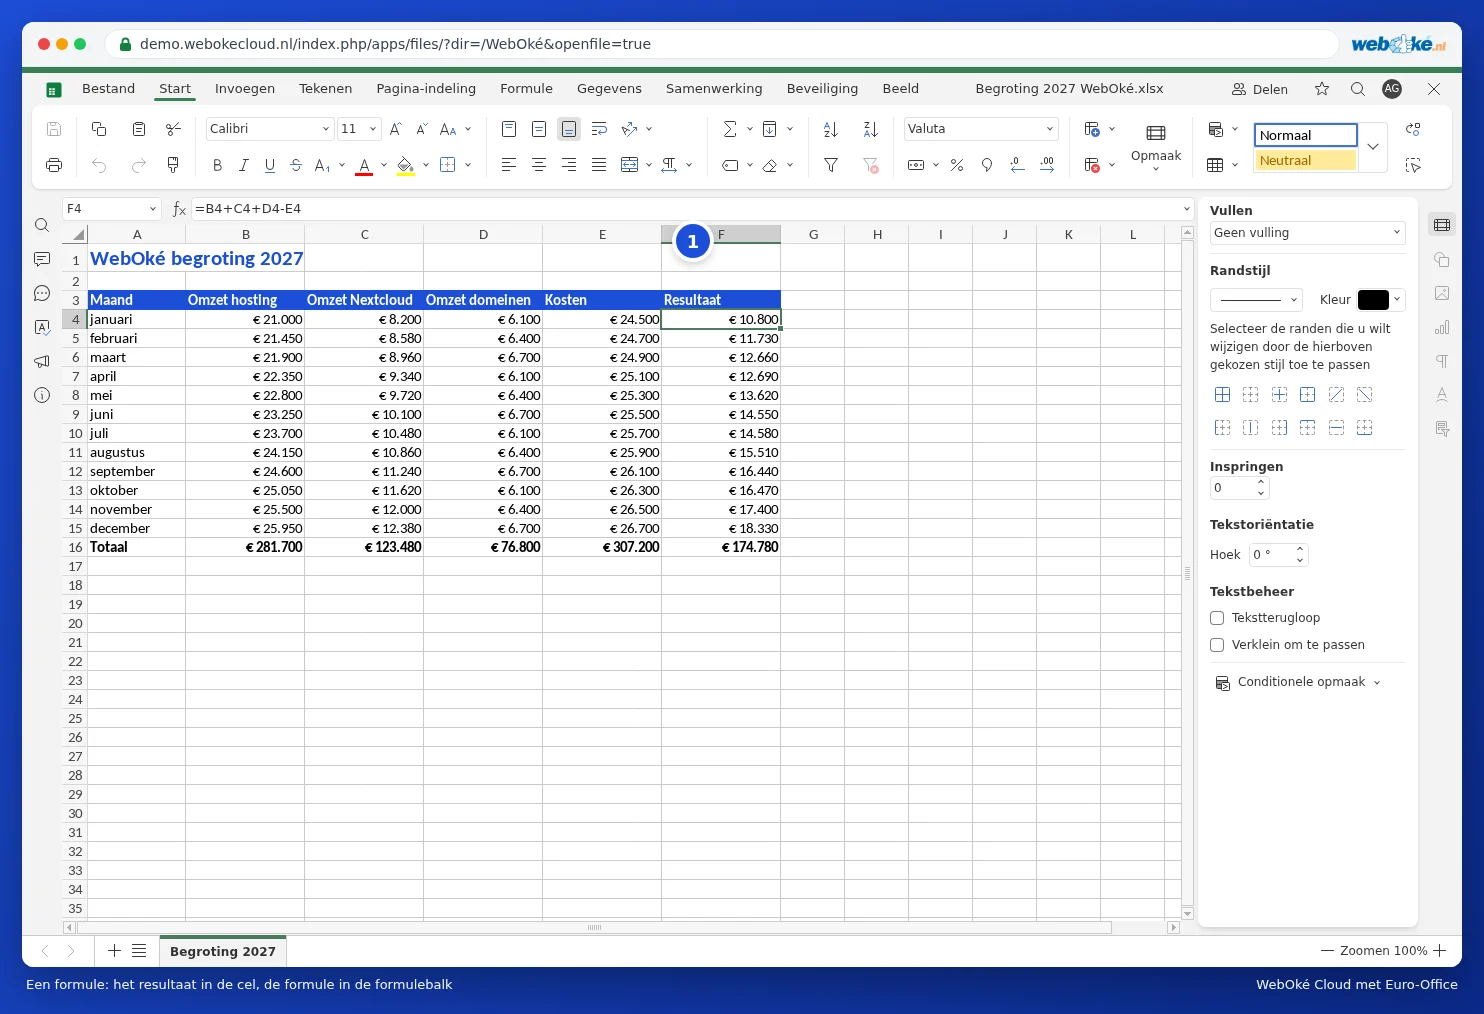Viewport: 1484px width, 1014px height.
Task: Open the Formule ribbon tab
Action: click(526, 89)
